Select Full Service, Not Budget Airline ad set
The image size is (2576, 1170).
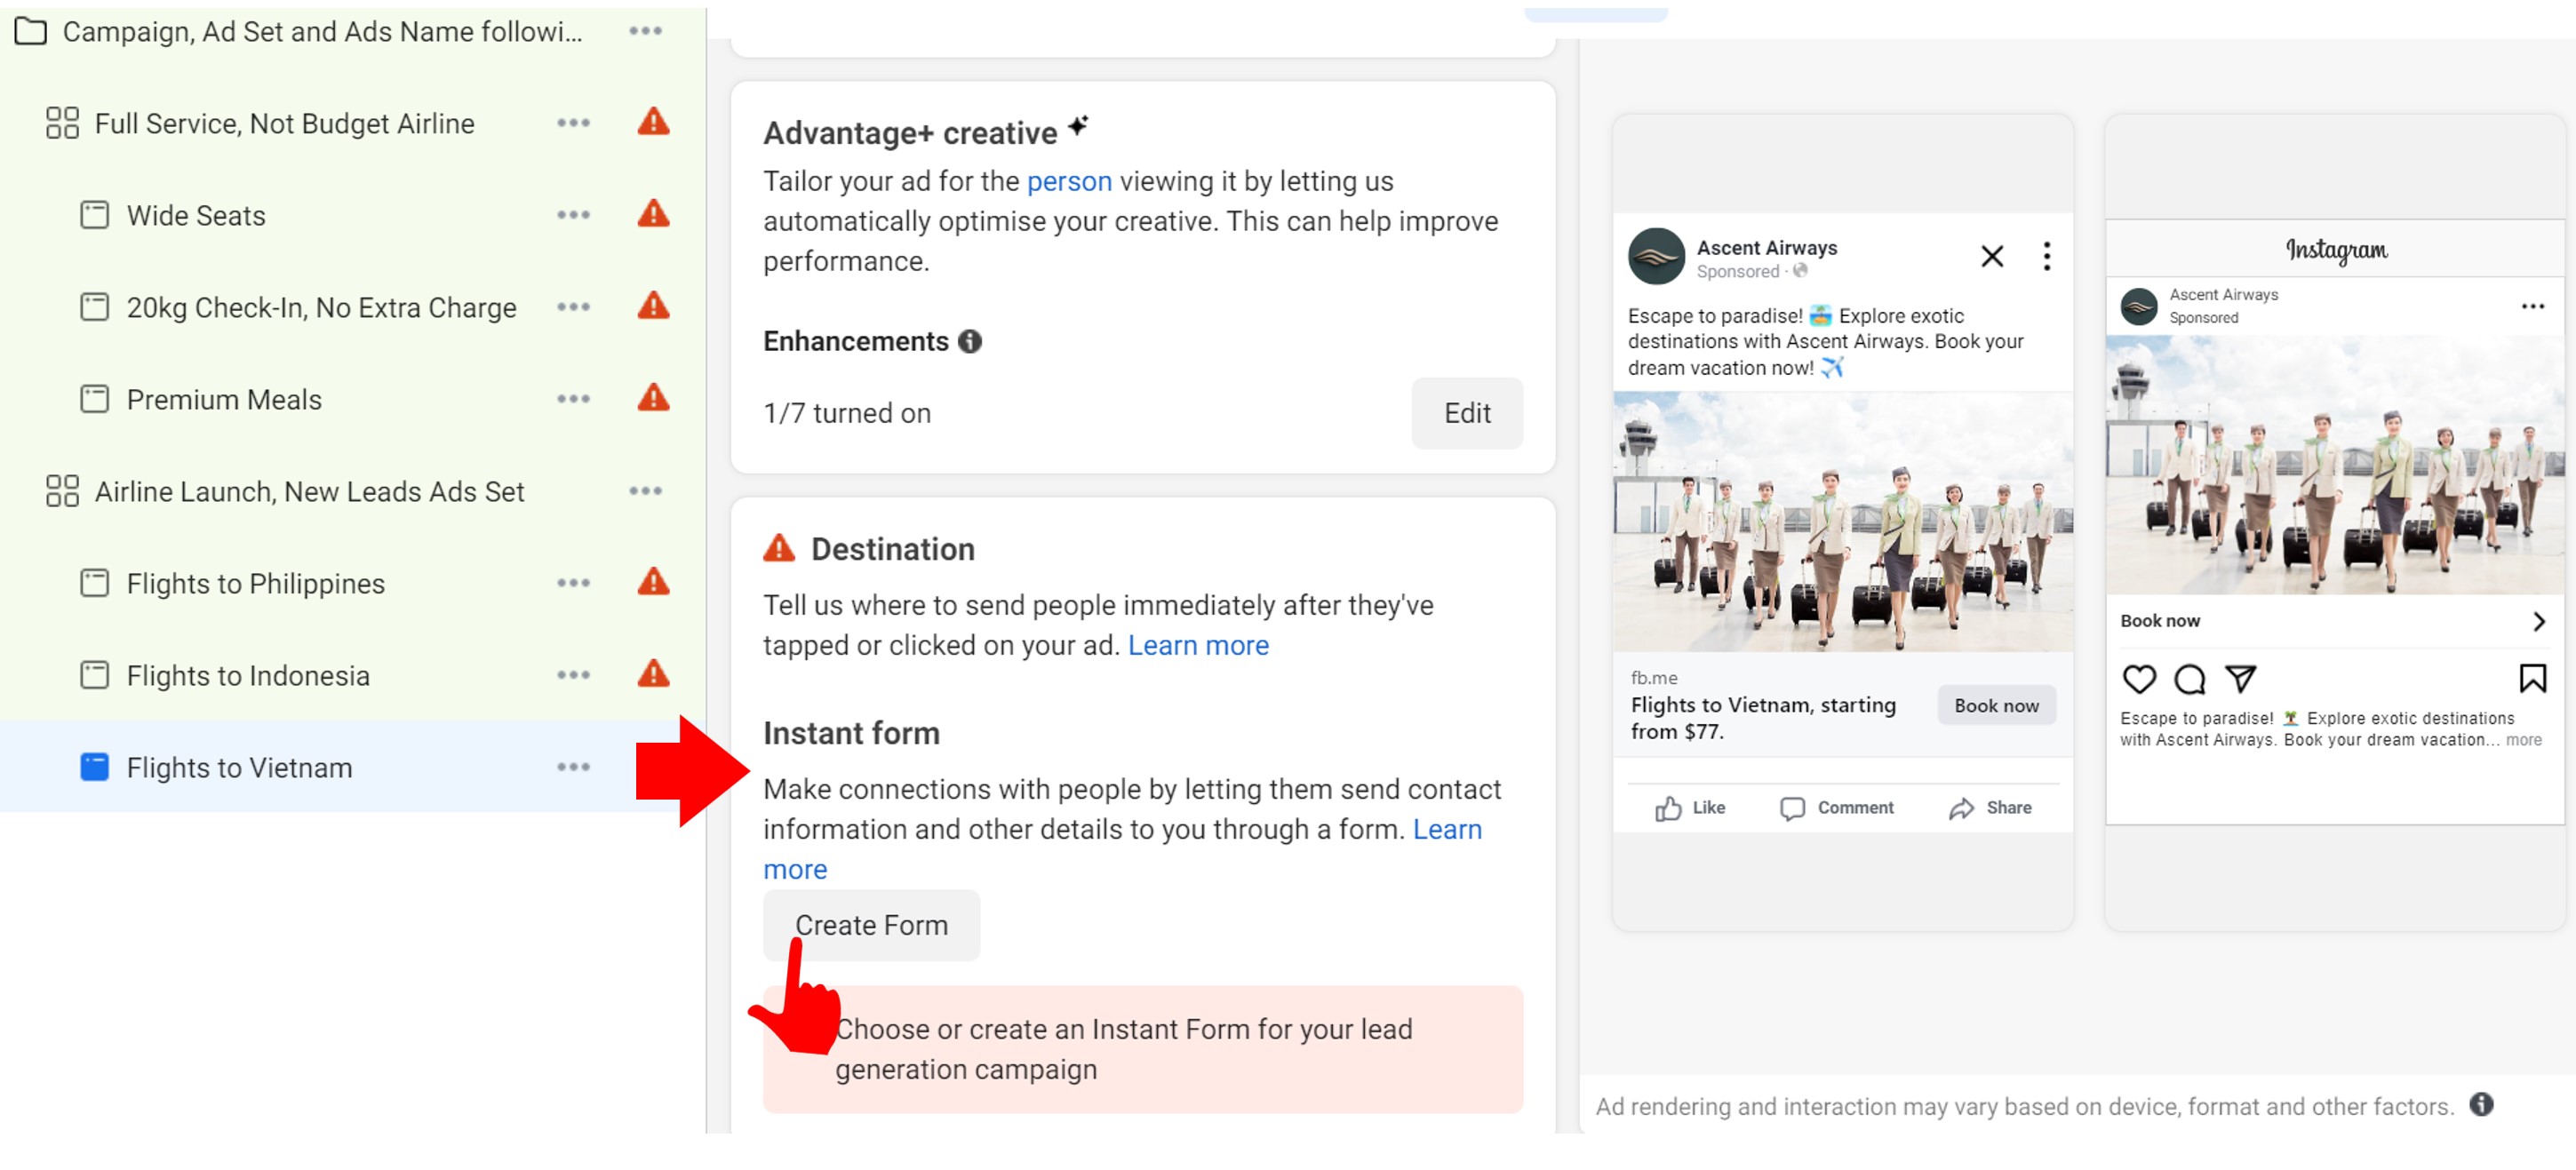284,123
